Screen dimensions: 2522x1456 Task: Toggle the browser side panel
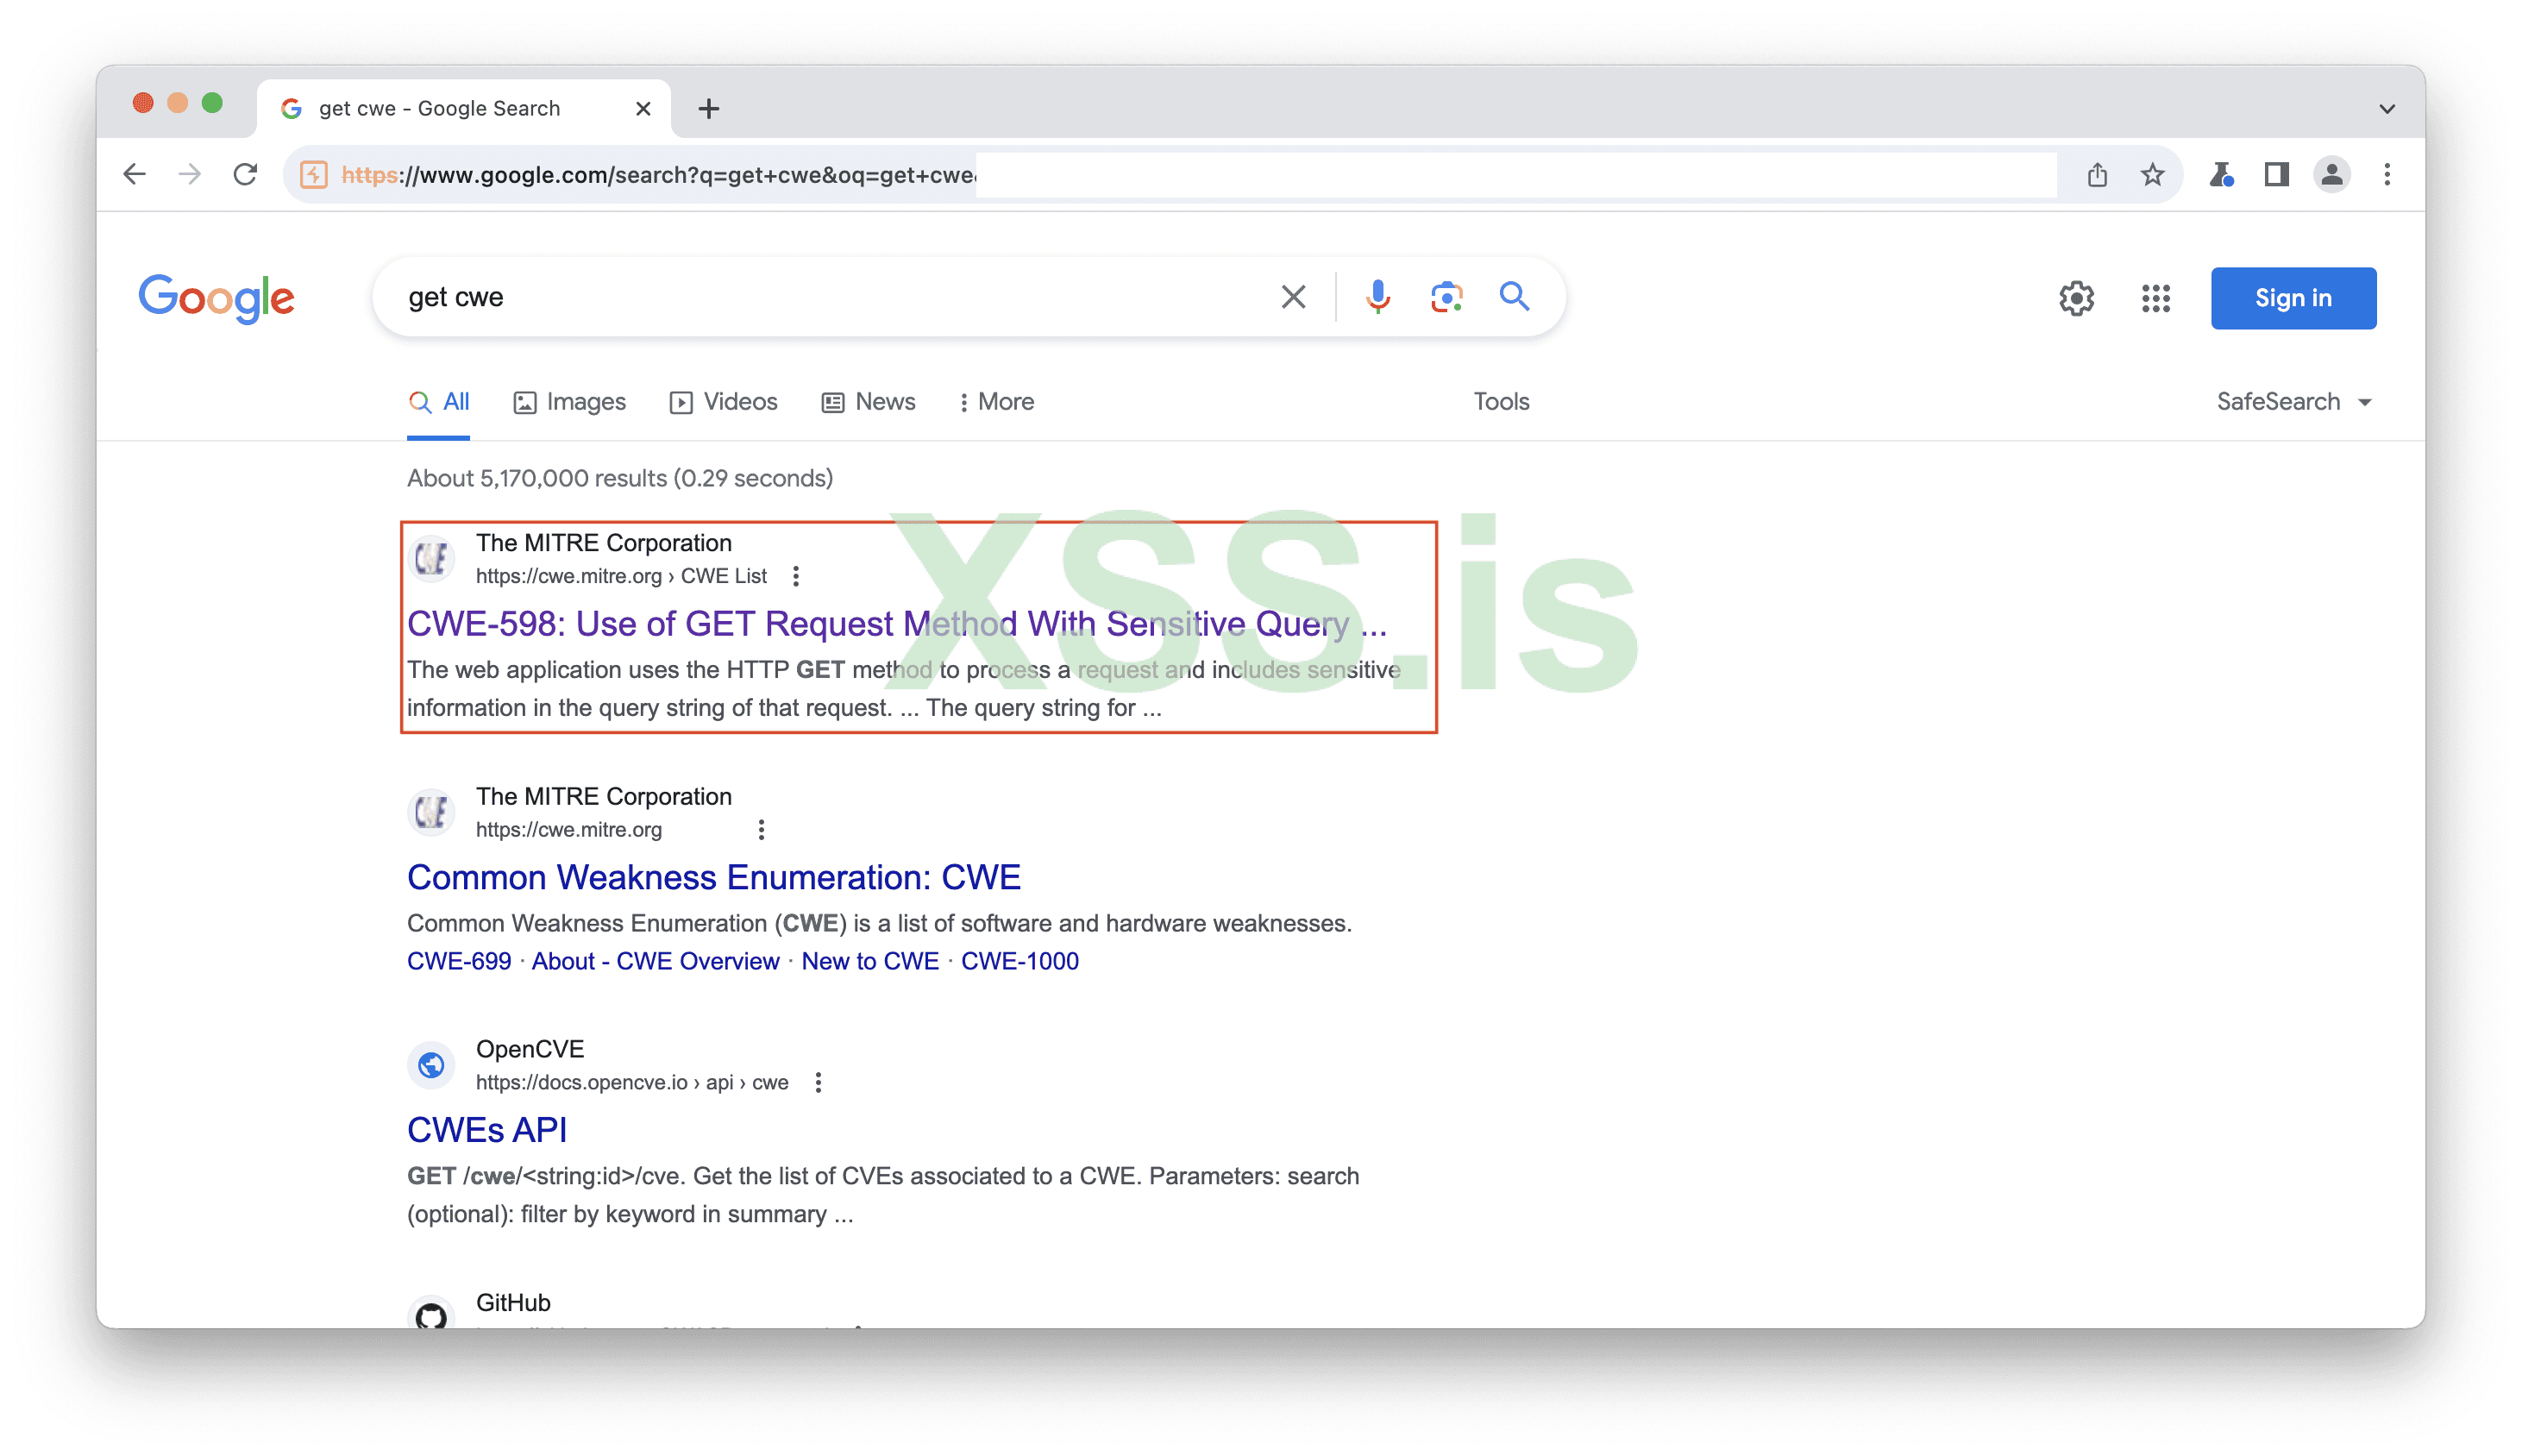2276,175
